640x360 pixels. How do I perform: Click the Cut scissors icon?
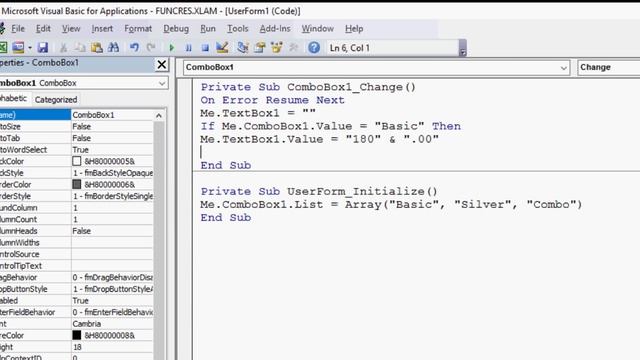point(63,48)
